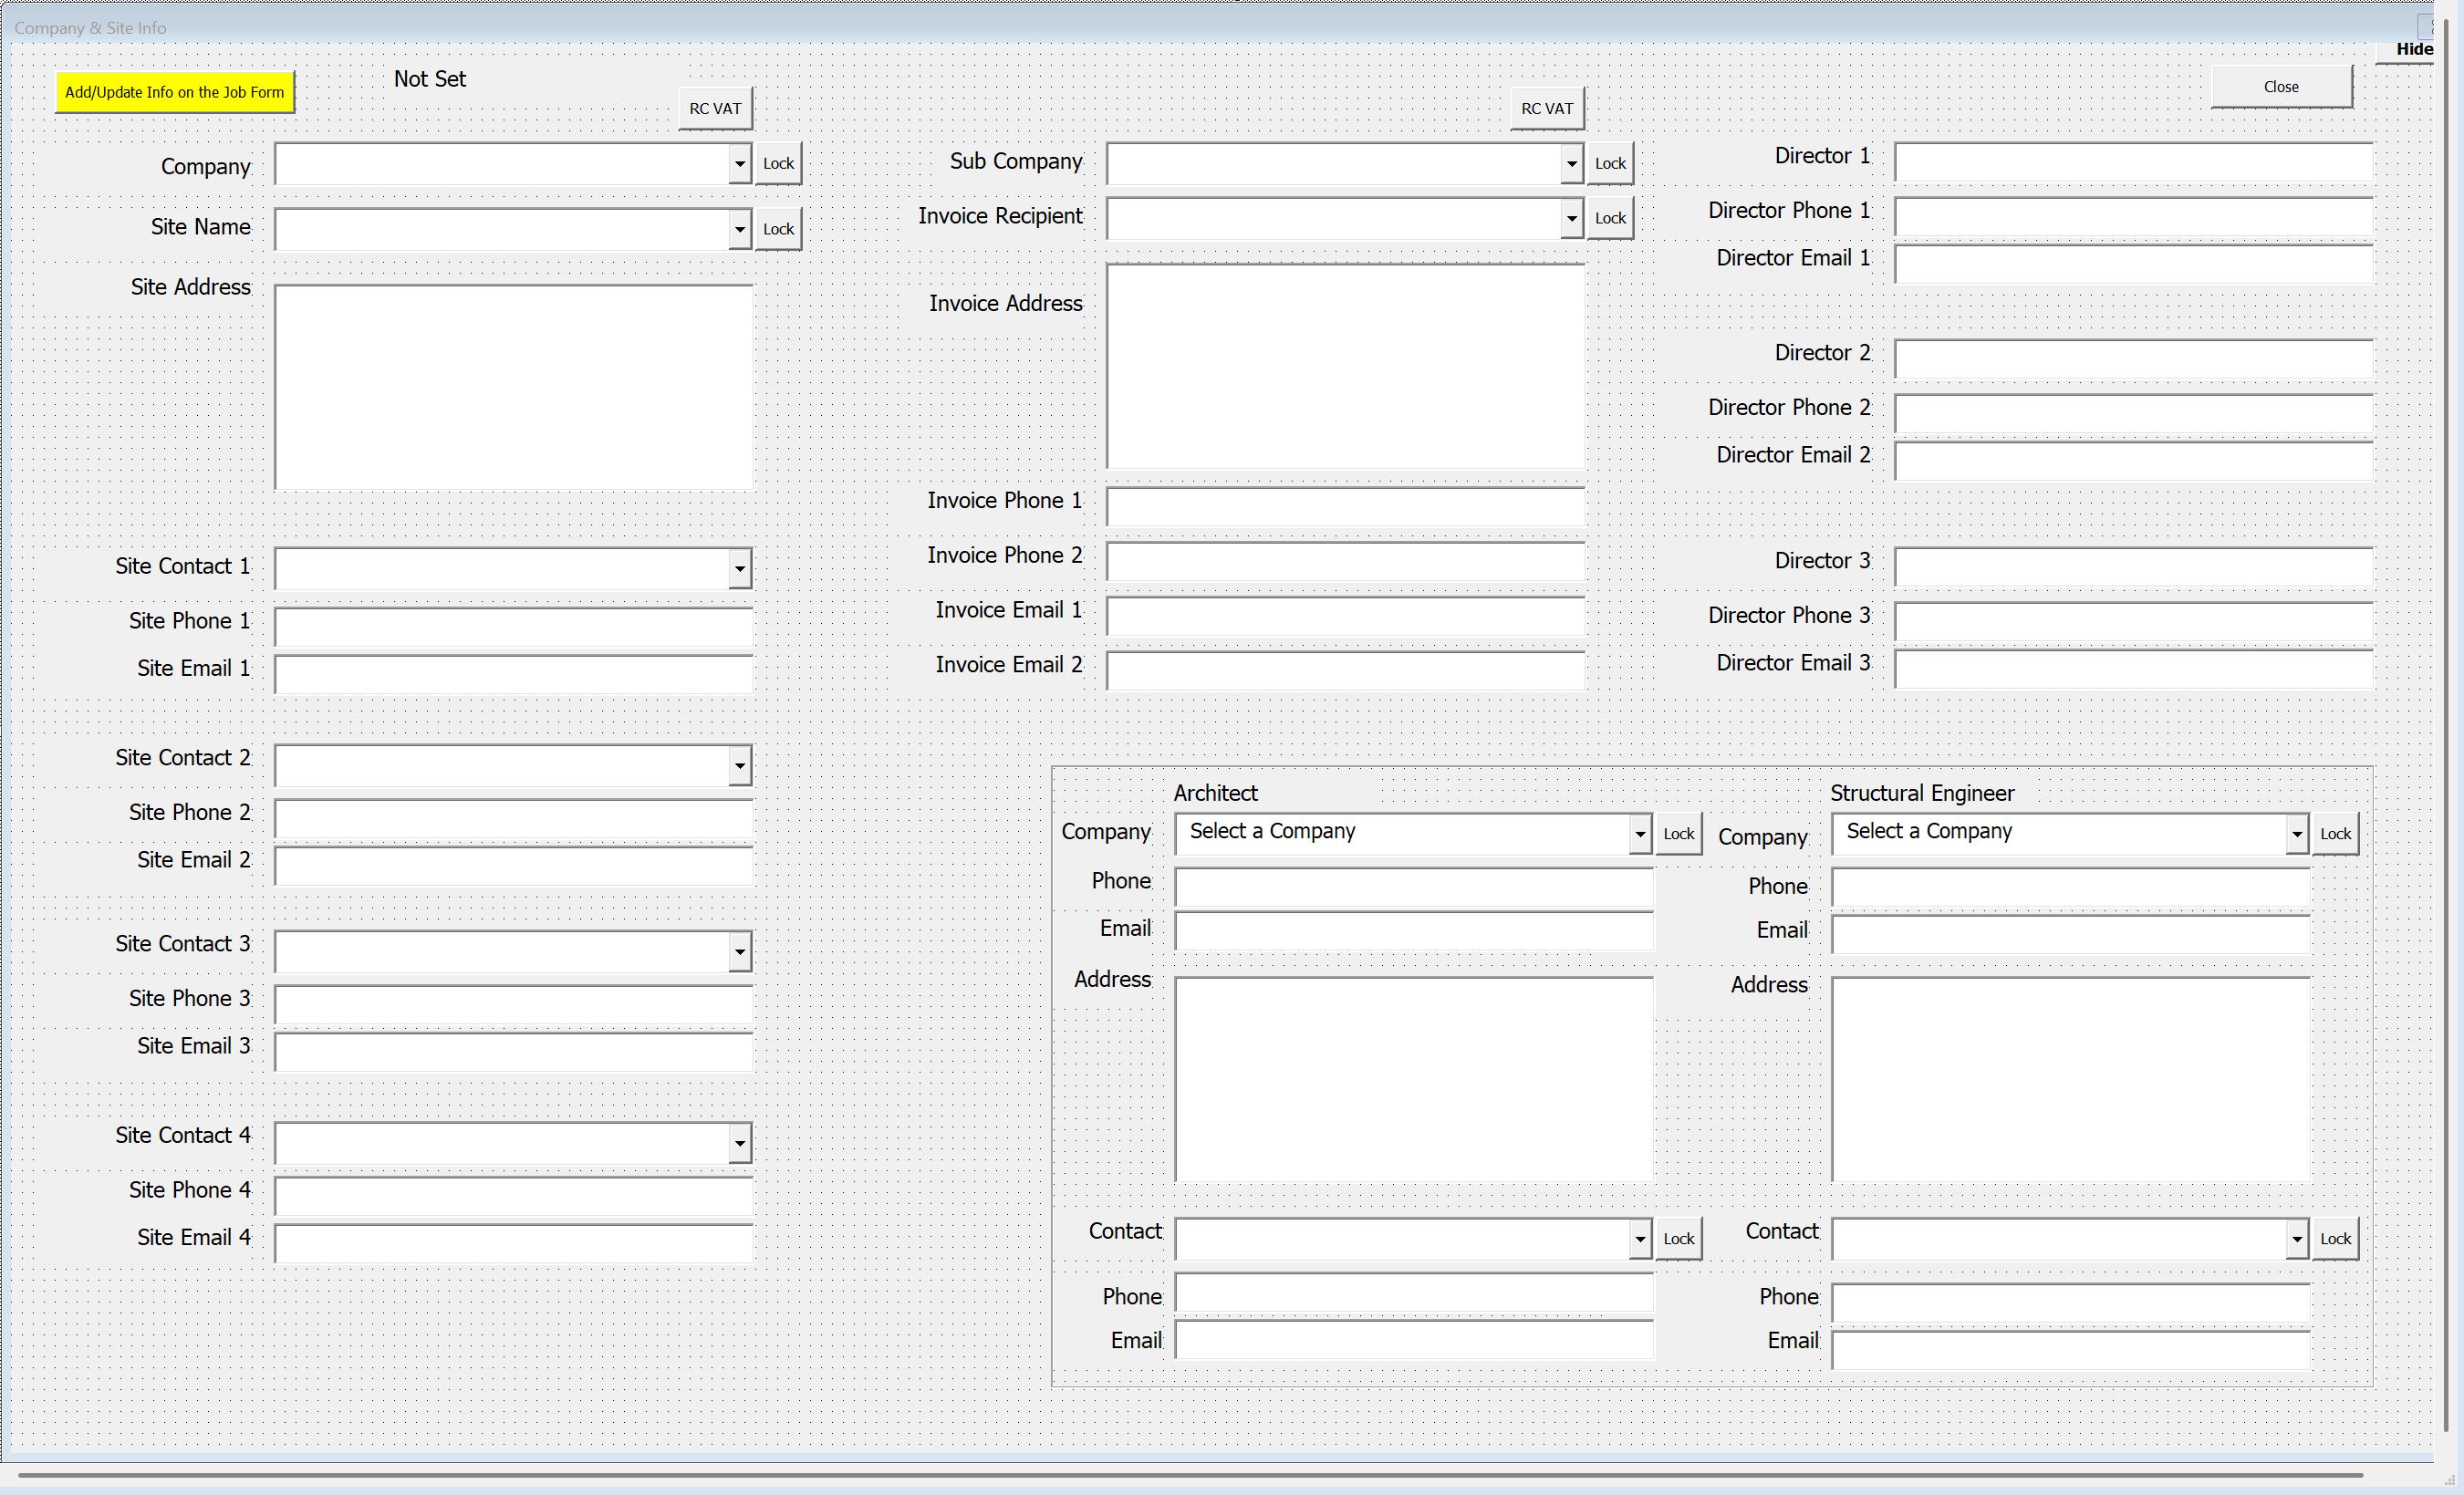Open the Company dropdown arrow

click(739, 164)
